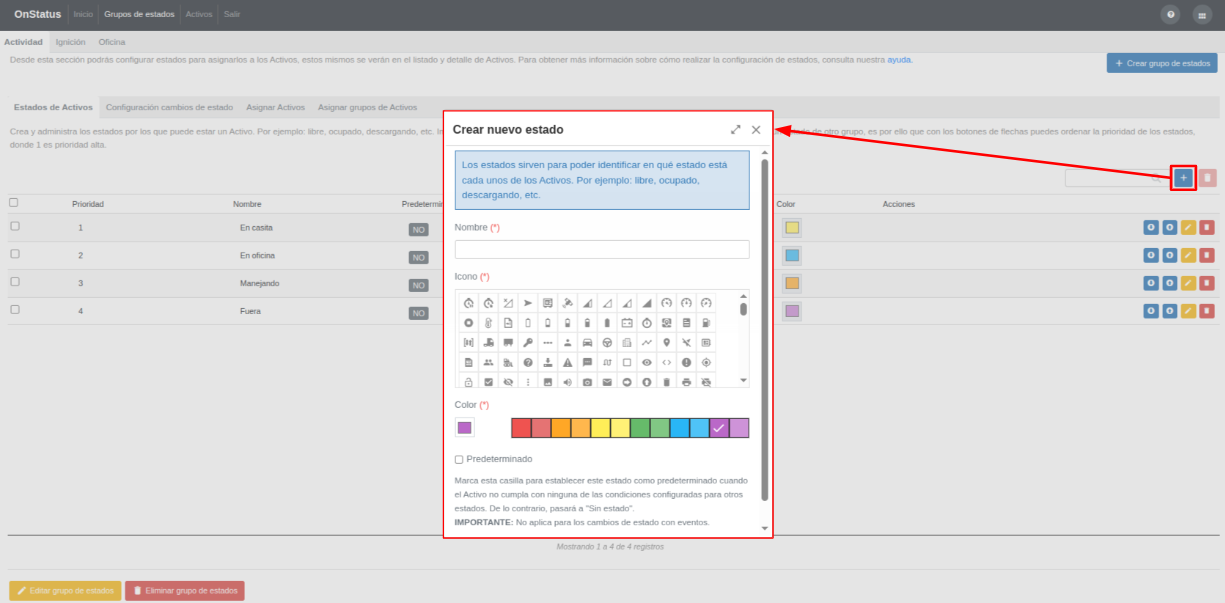Pick the single person icon
Image resolution: width=1225 pixels, height=603 pixels.
click(567, 343)
